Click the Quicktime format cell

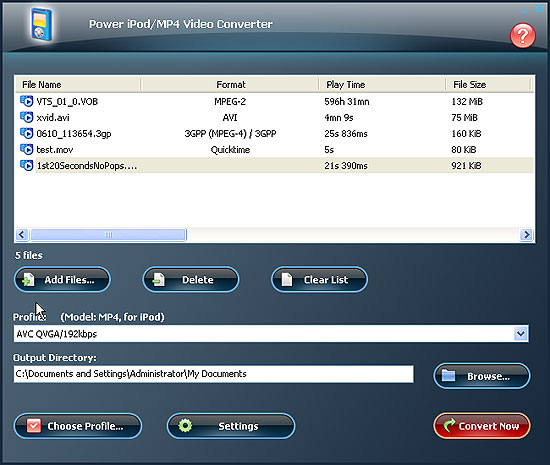pyautogui.click(x=230, y=150)
